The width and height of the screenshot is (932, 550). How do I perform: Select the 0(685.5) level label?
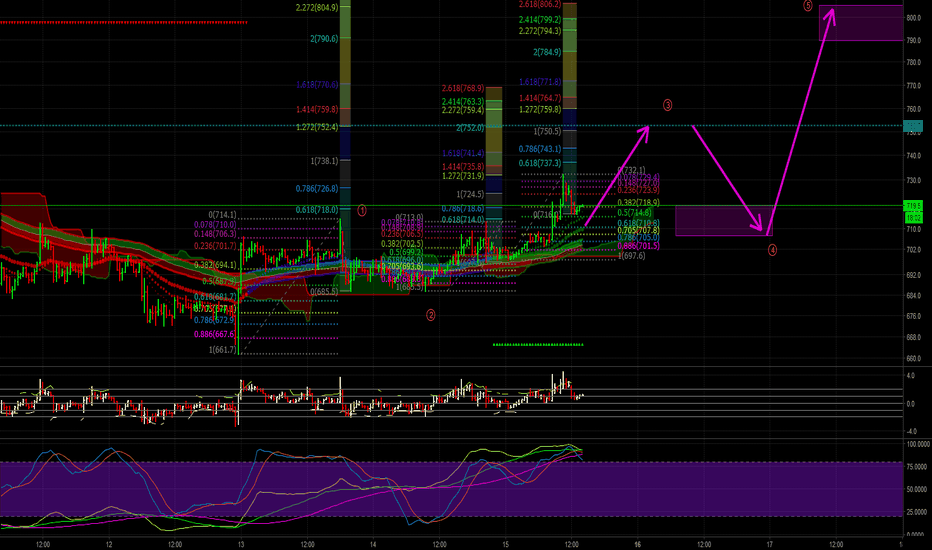[x=324, y=292]
